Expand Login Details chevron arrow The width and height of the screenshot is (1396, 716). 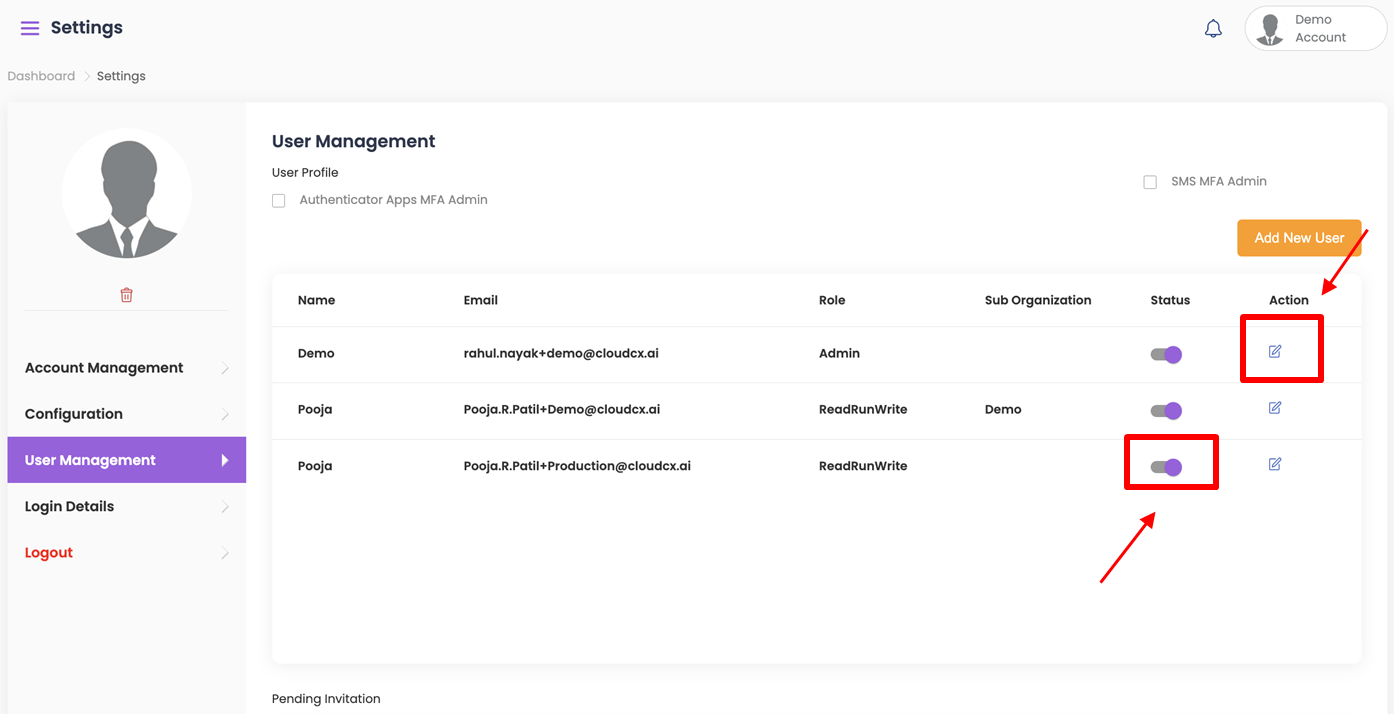(x=225, y=507)
